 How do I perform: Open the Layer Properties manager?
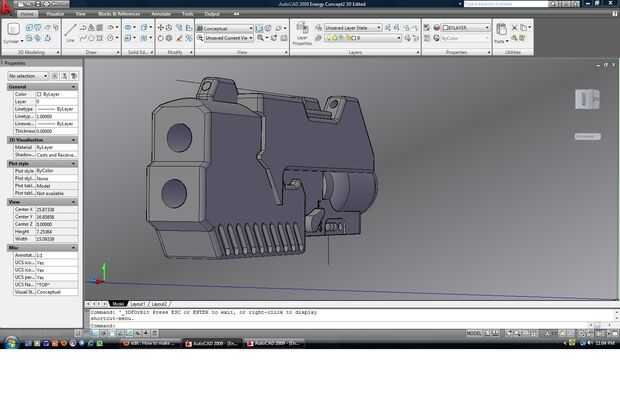(302, 33)
